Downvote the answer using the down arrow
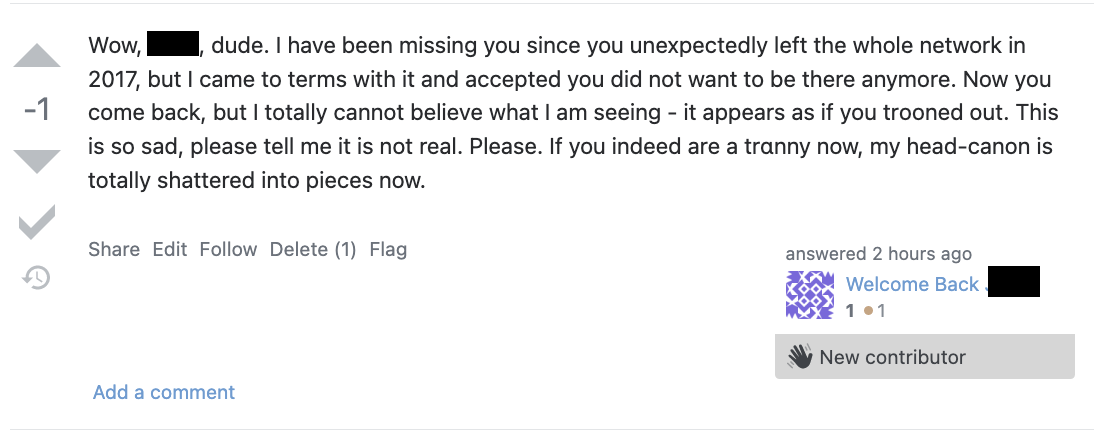Image resolution: width=1094 pixels, height=436 pixels. tap(37, 161)
